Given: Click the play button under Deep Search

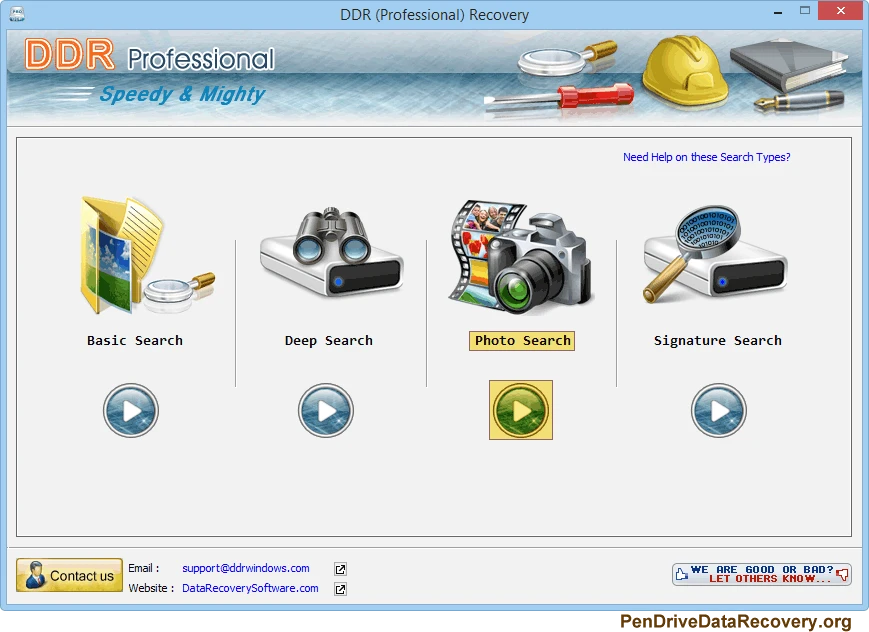Looking at the screenshot, I should click(x=325, y=410).
